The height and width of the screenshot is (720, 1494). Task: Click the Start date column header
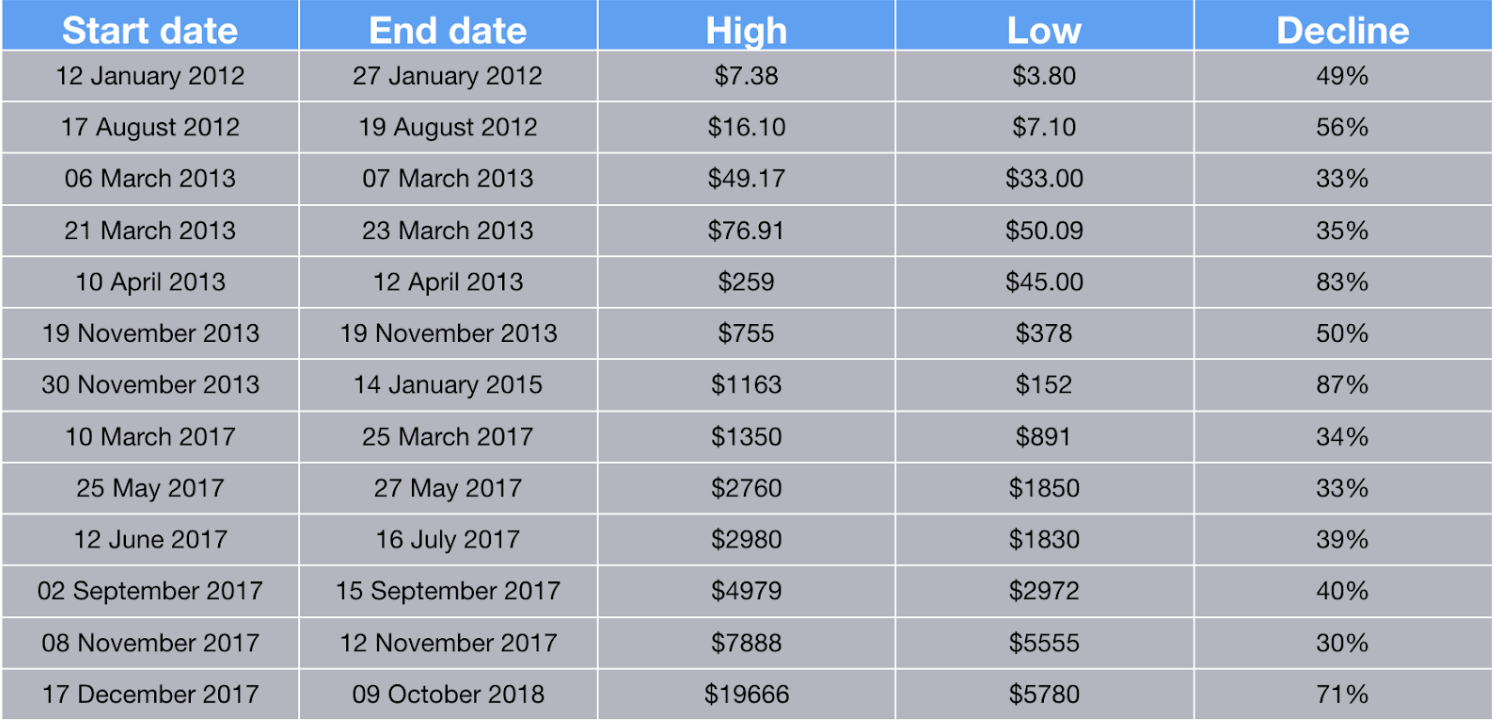tap(150, 29)
